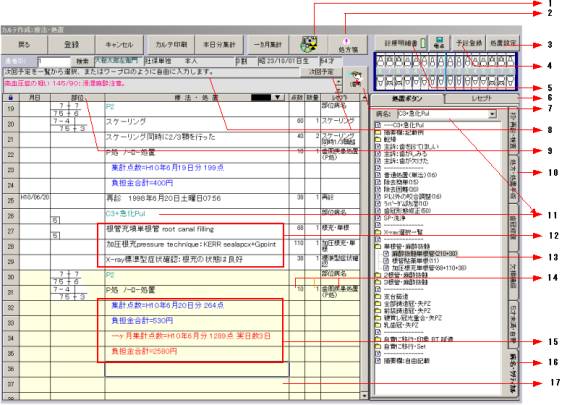Collapse the 単根管・麻酔抜髄 folder
Screen dimensions: 567x405
[x=378, y=247]
